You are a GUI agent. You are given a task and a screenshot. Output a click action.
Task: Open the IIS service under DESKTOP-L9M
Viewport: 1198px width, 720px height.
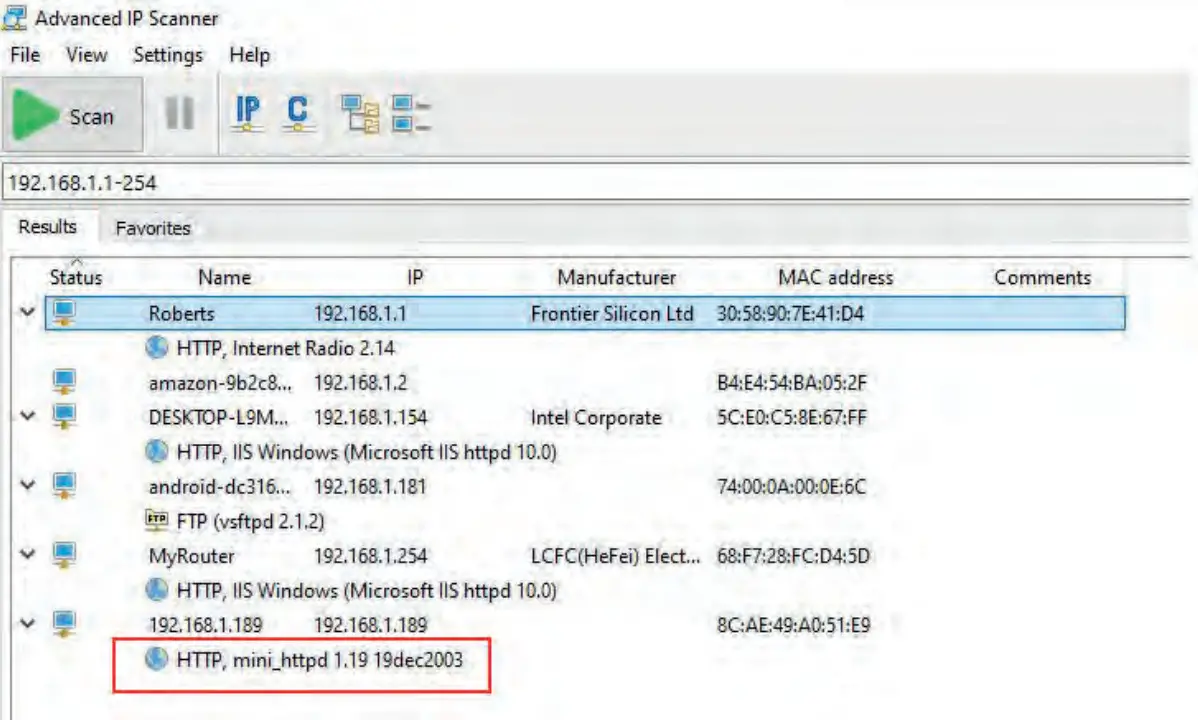(x=366, y=452)
